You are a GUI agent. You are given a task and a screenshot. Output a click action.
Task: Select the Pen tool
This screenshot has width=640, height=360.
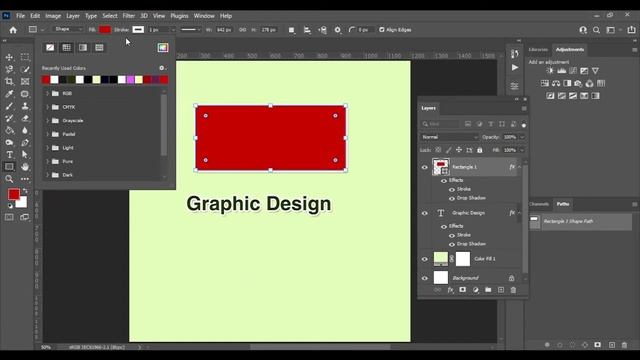click(25, 142)
